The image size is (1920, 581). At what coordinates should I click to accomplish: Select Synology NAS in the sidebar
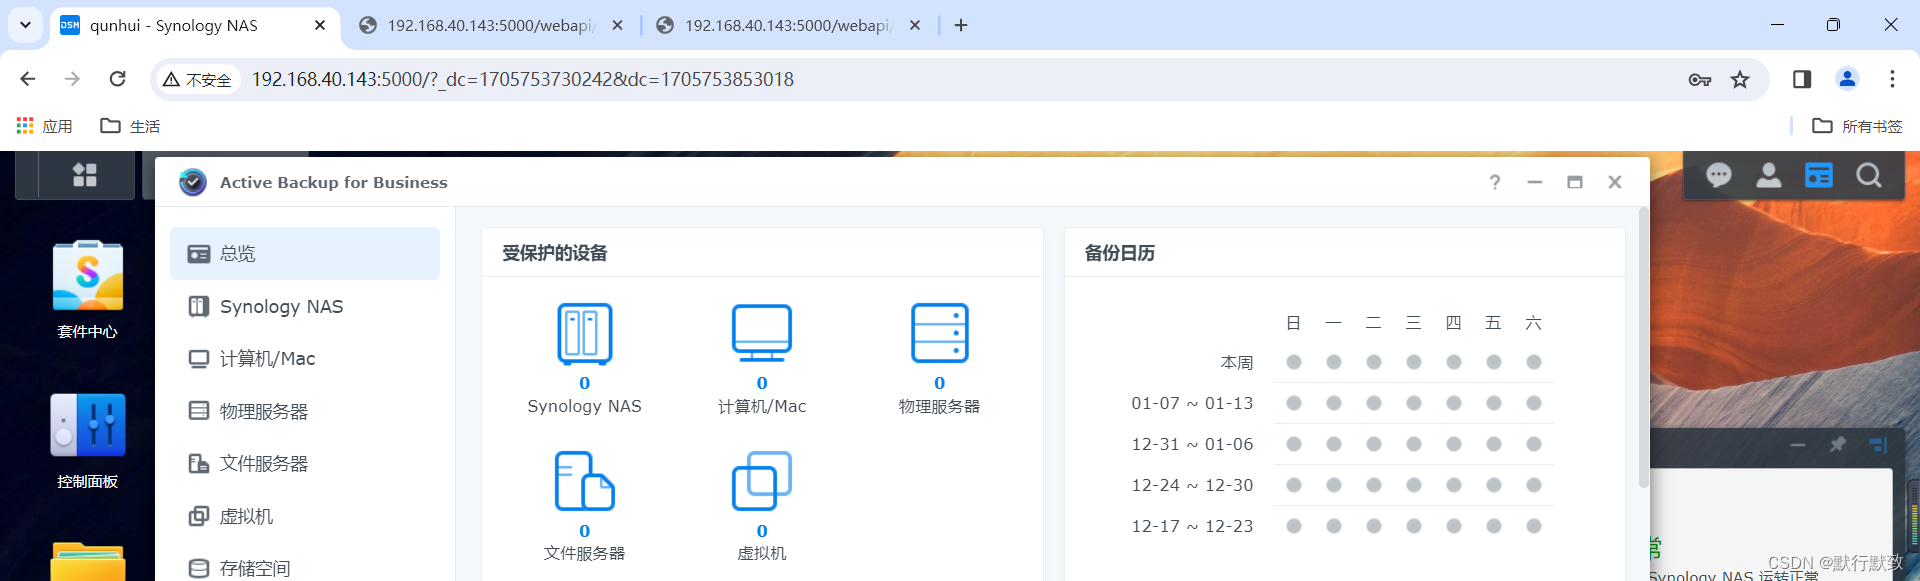[x=305, y=306]
